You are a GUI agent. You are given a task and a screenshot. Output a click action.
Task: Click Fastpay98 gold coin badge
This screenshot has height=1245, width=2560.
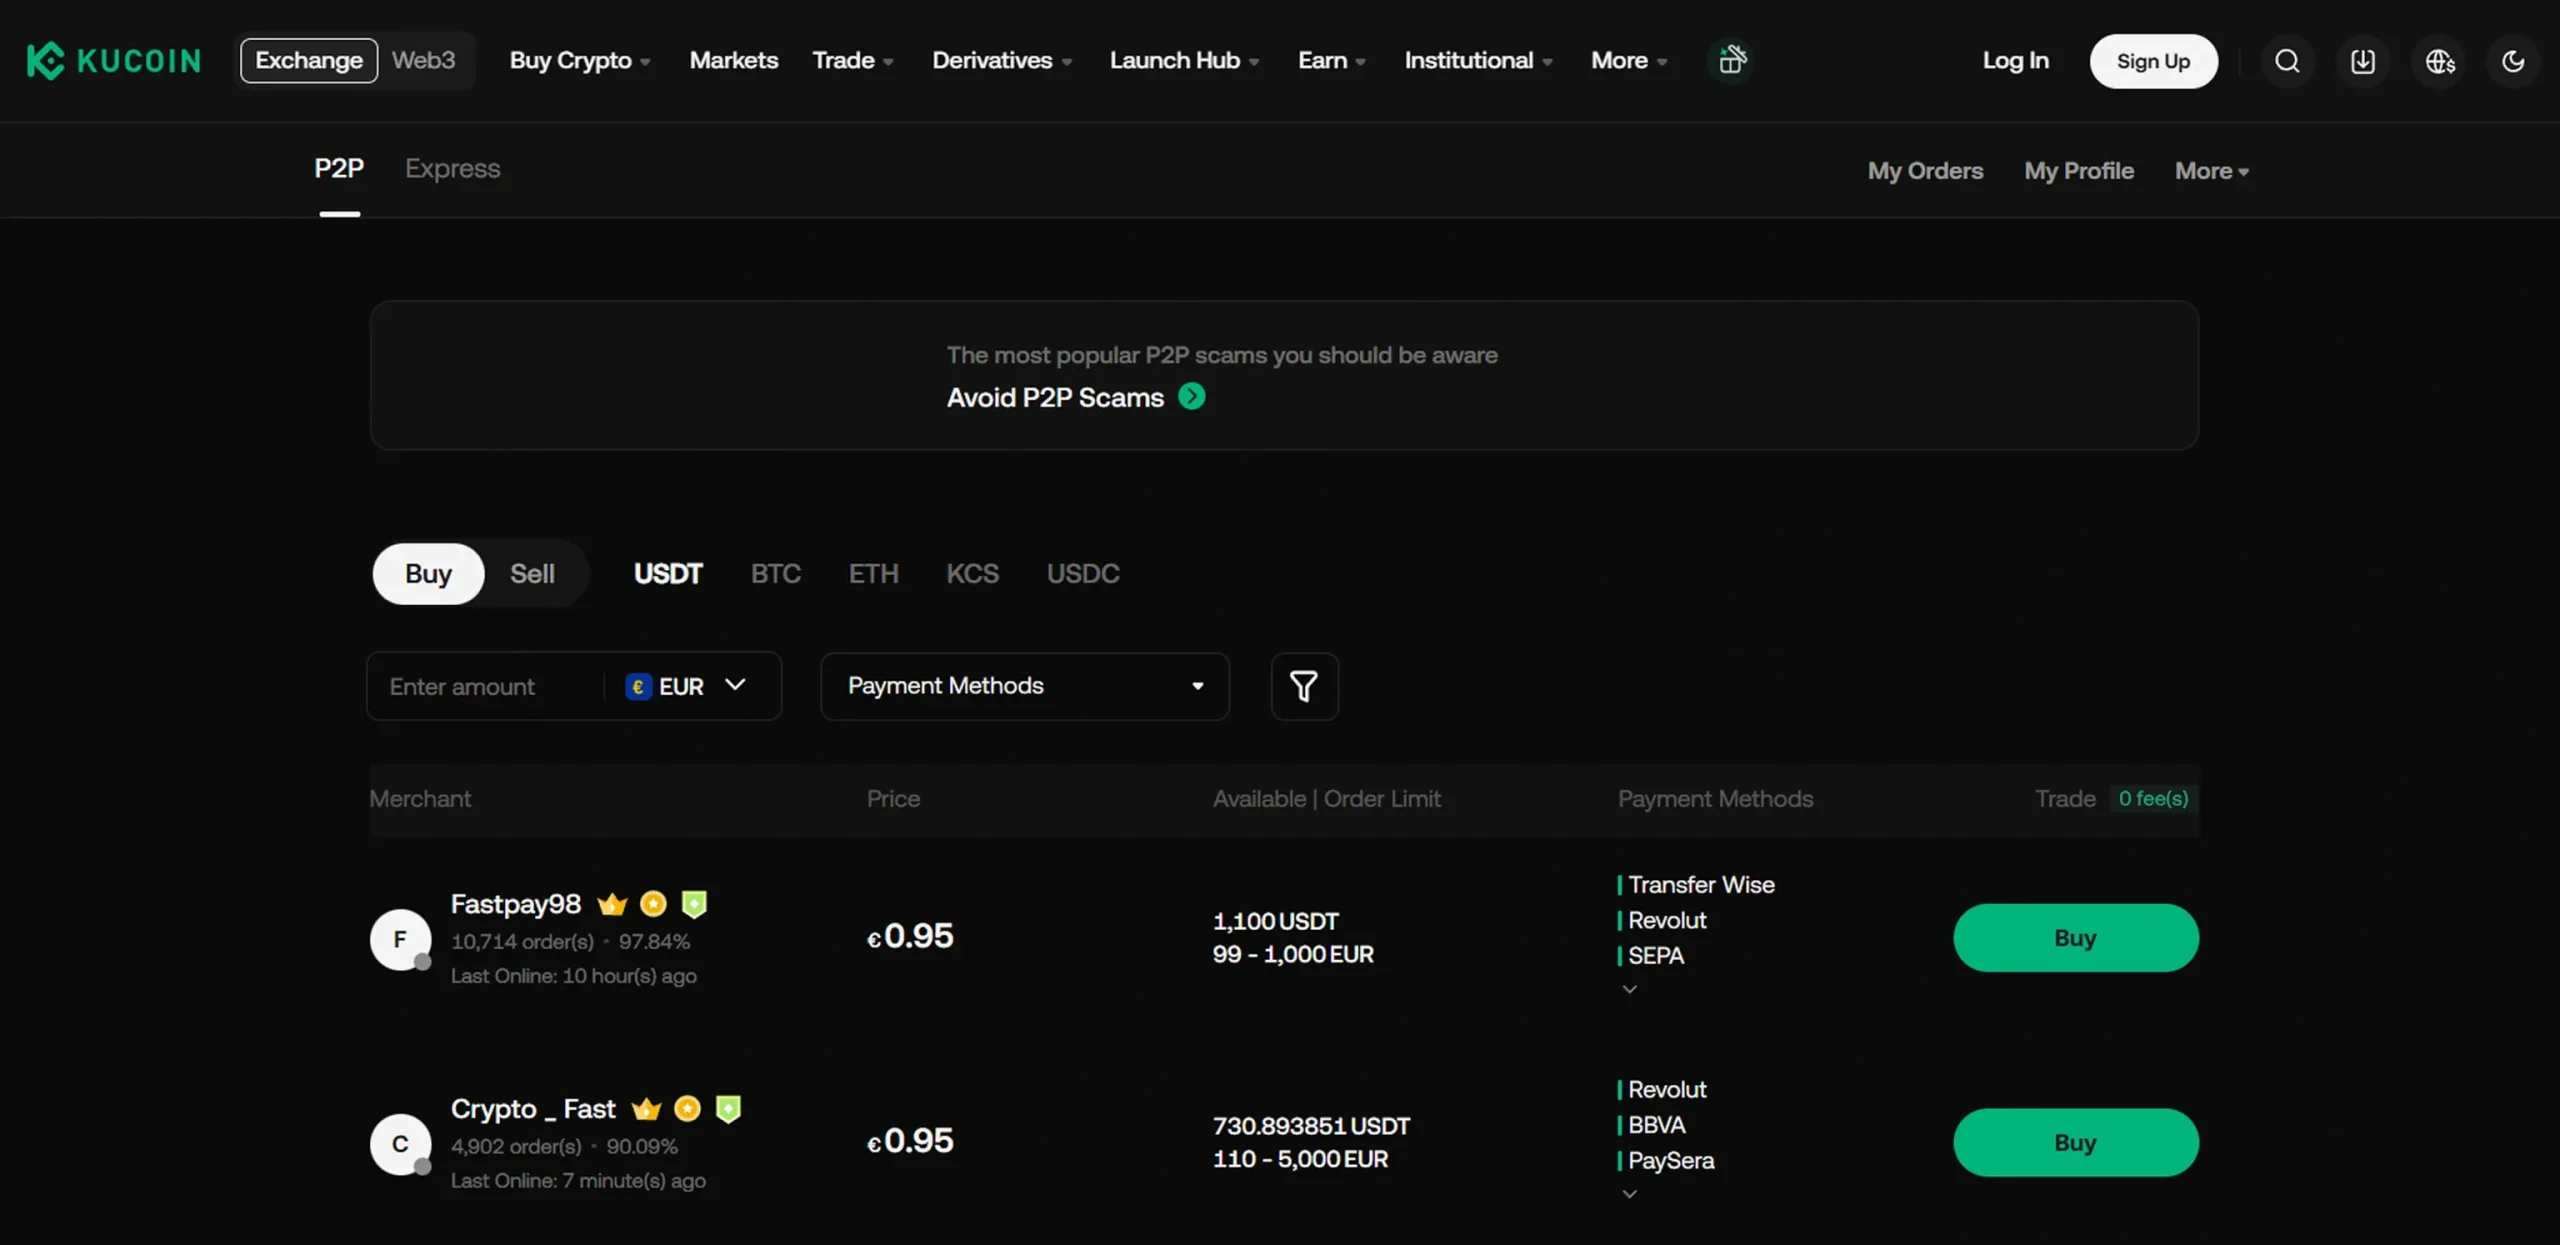point(653,904)
